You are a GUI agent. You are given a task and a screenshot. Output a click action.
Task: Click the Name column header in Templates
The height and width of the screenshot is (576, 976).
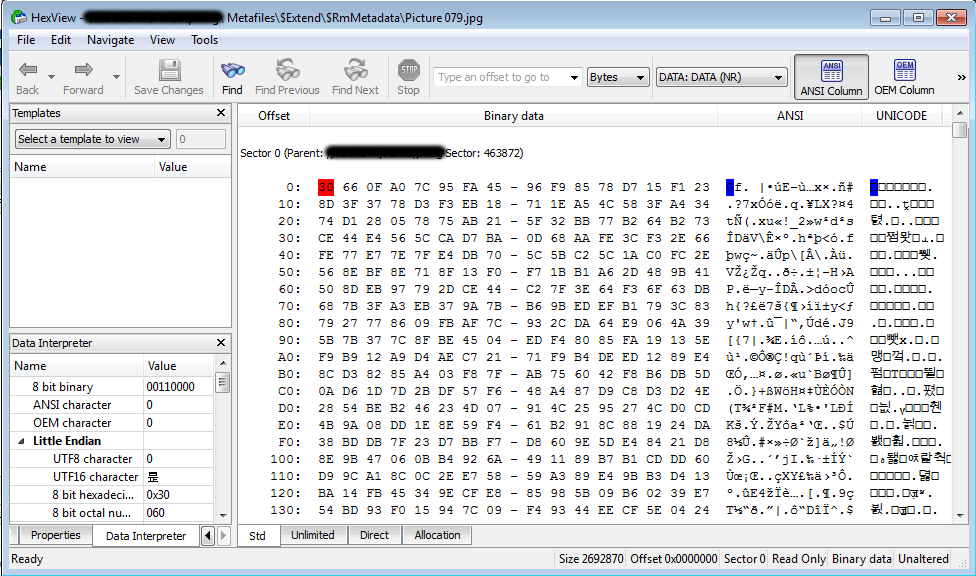[x=82, y=167]
